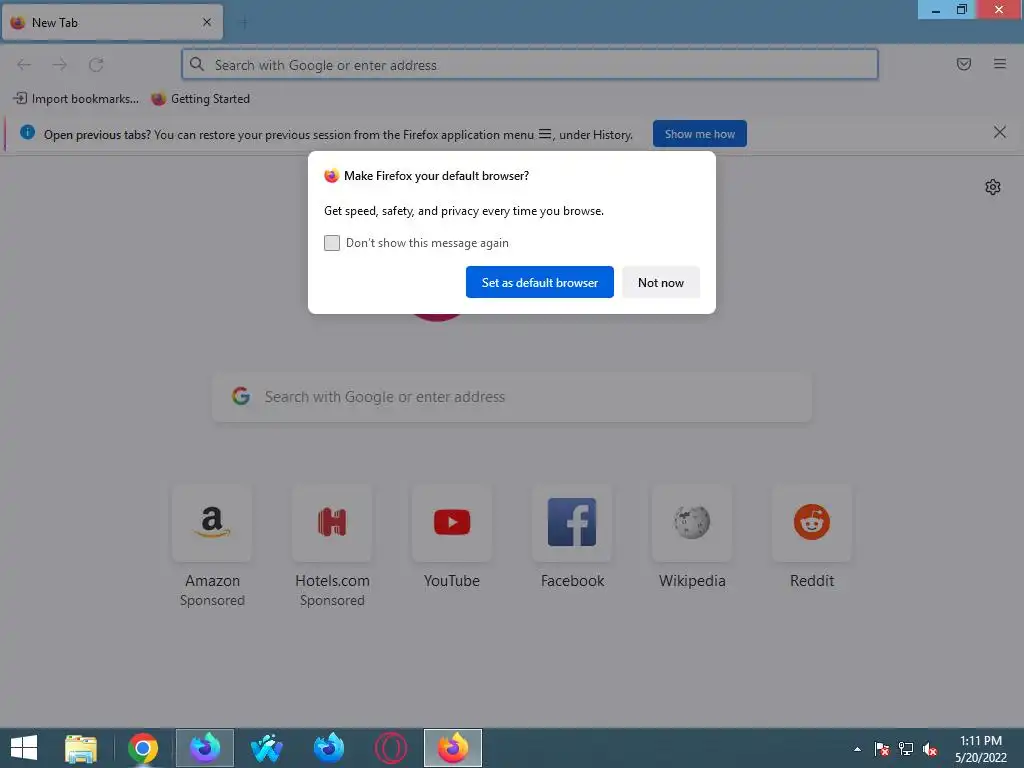Launch Opera from the taskbar
The height and width of the screenshot is (768, 1024).
391,748
